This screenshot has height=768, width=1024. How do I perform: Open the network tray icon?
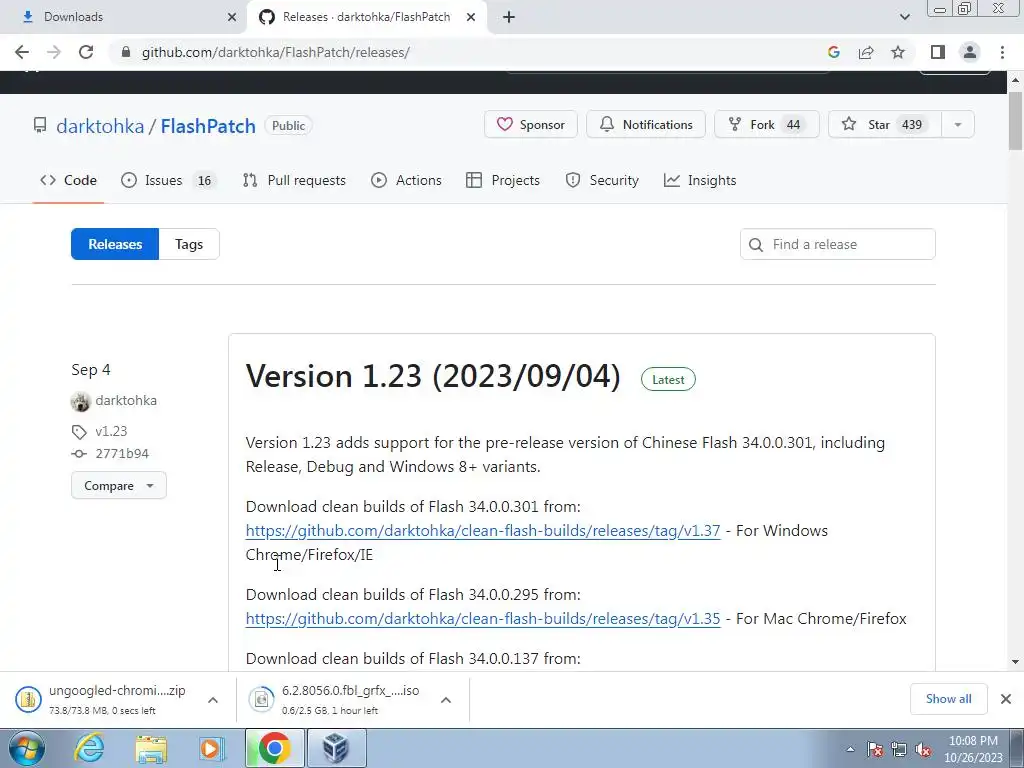tap(899, 750)
